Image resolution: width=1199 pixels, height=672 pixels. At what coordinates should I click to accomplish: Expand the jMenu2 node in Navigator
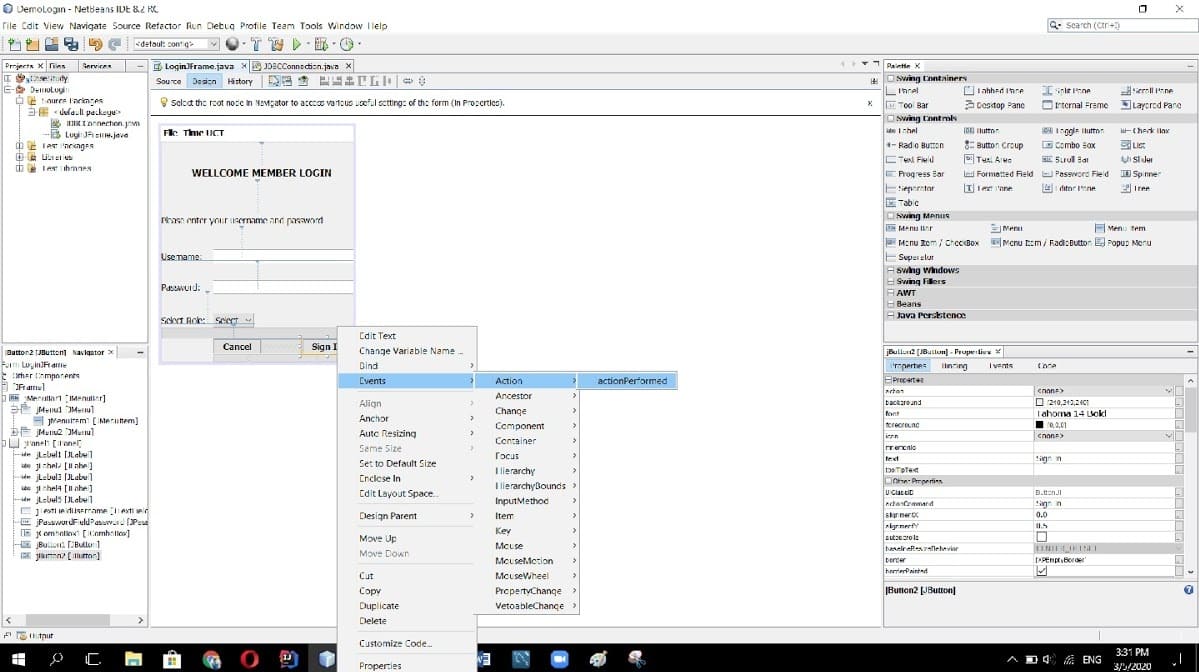[x=16, y=431]
